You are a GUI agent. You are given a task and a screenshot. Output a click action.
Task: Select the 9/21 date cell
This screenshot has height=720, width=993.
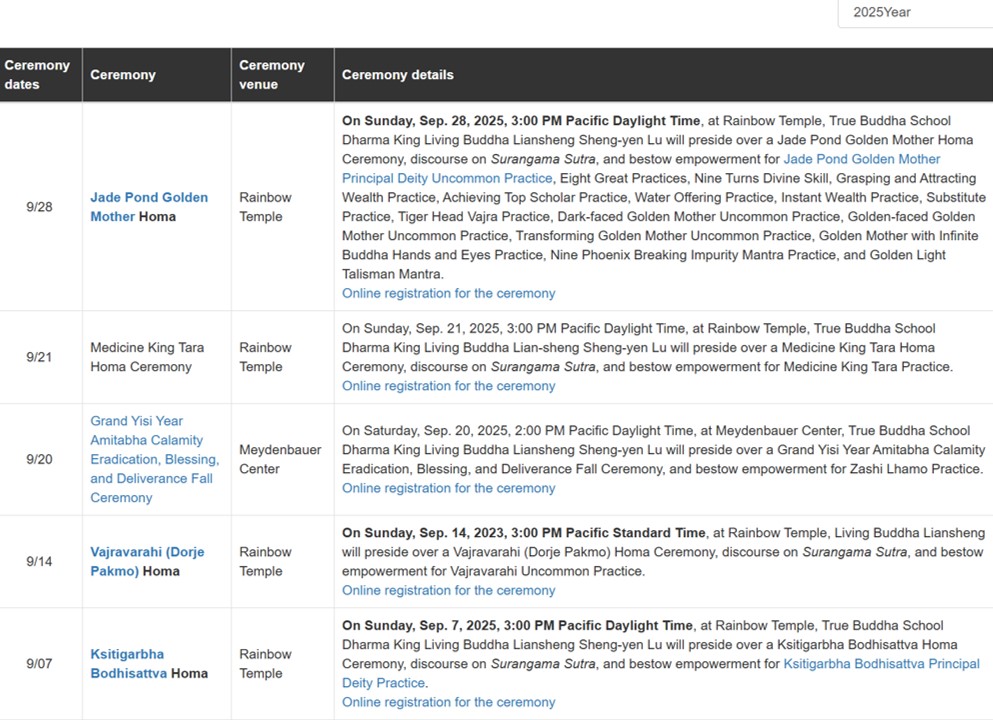pyautogui.click(x=39, y=357)
